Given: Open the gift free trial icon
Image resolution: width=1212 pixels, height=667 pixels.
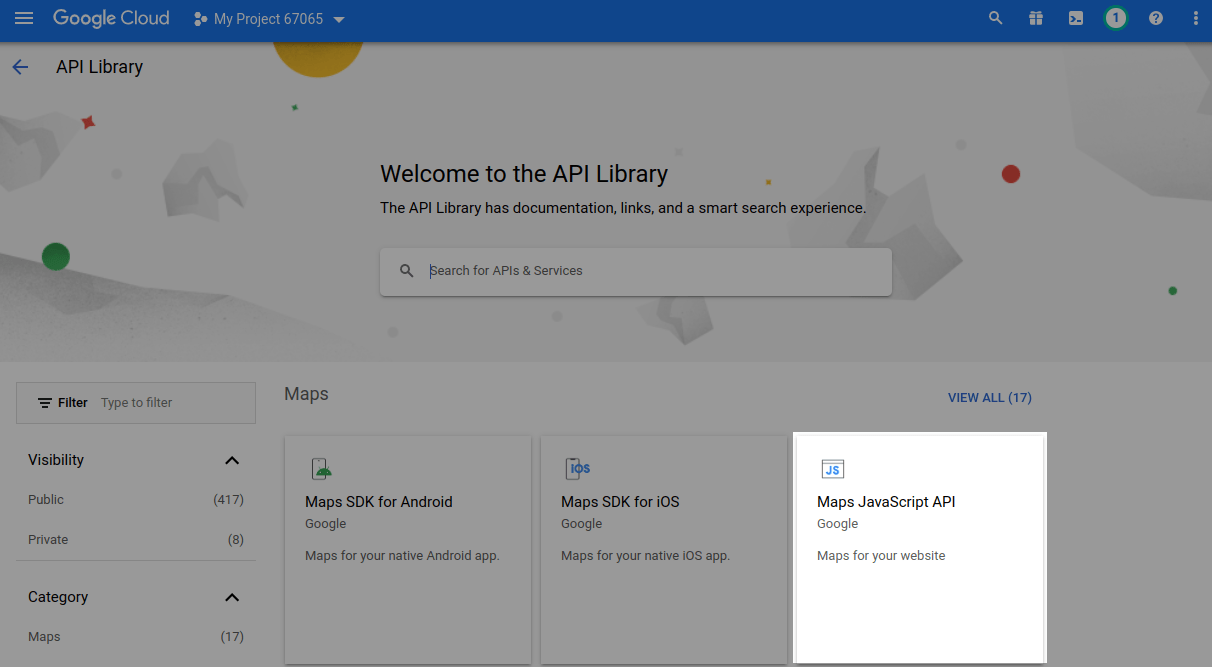Looking at the screenshot, I should click(1036, 18).
